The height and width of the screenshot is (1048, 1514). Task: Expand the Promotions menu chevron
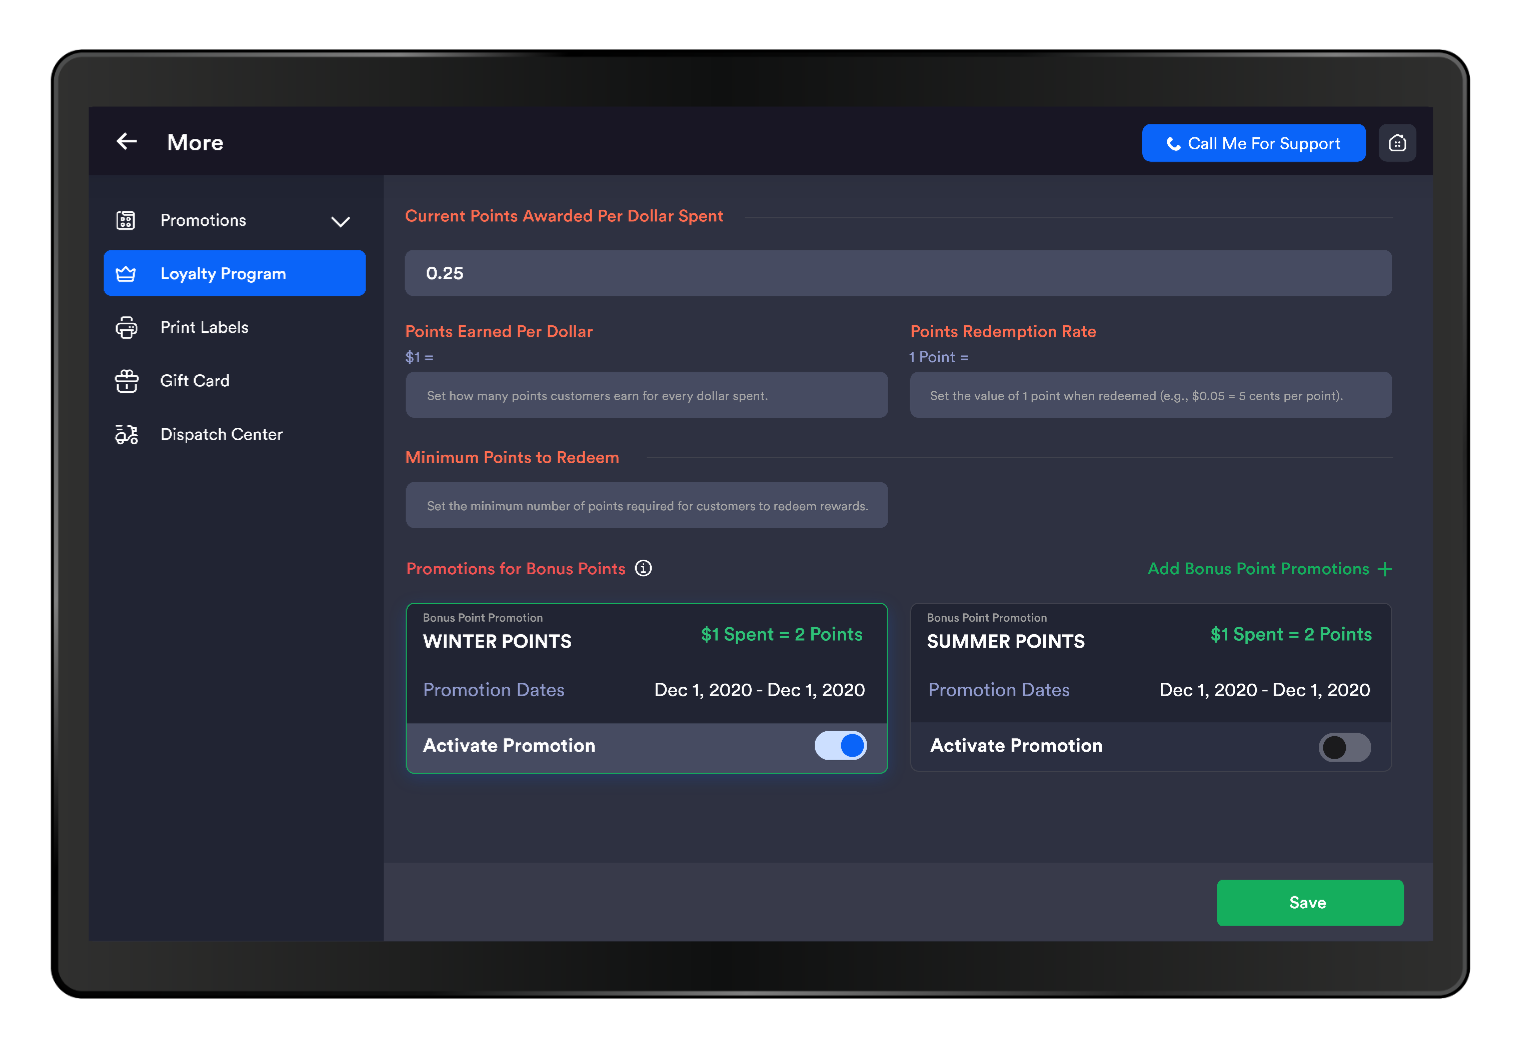click(340, 221)
